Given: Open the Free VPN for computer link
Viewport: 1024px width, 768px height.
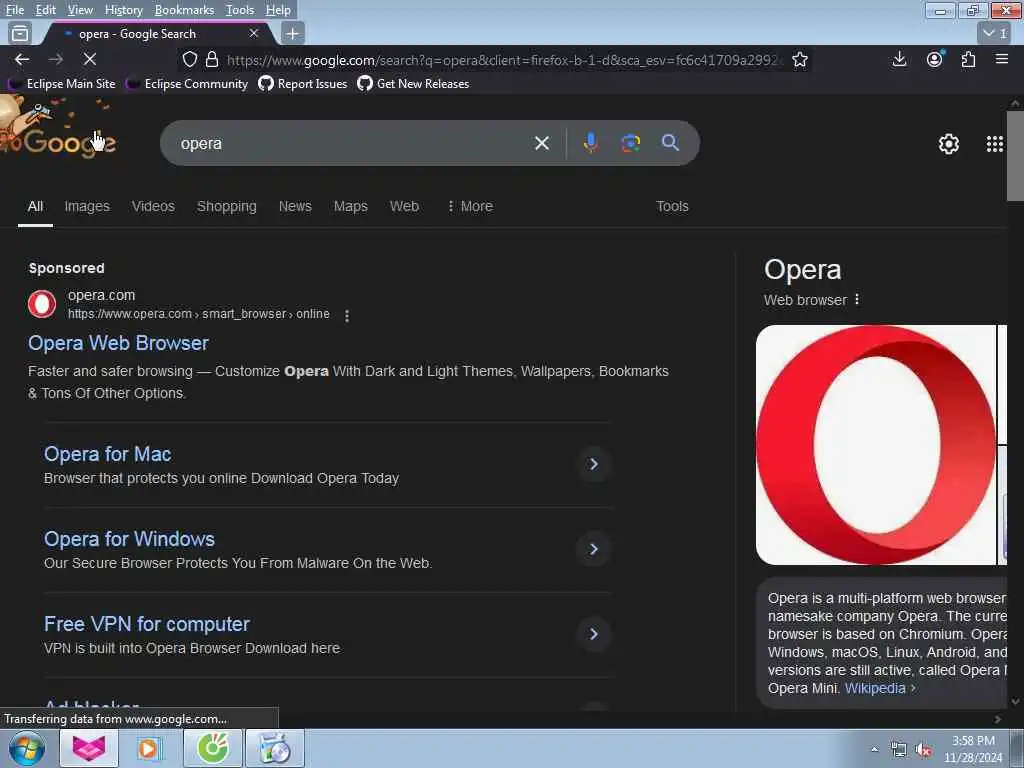Looking at the screenshot, I should click(147, 624).
